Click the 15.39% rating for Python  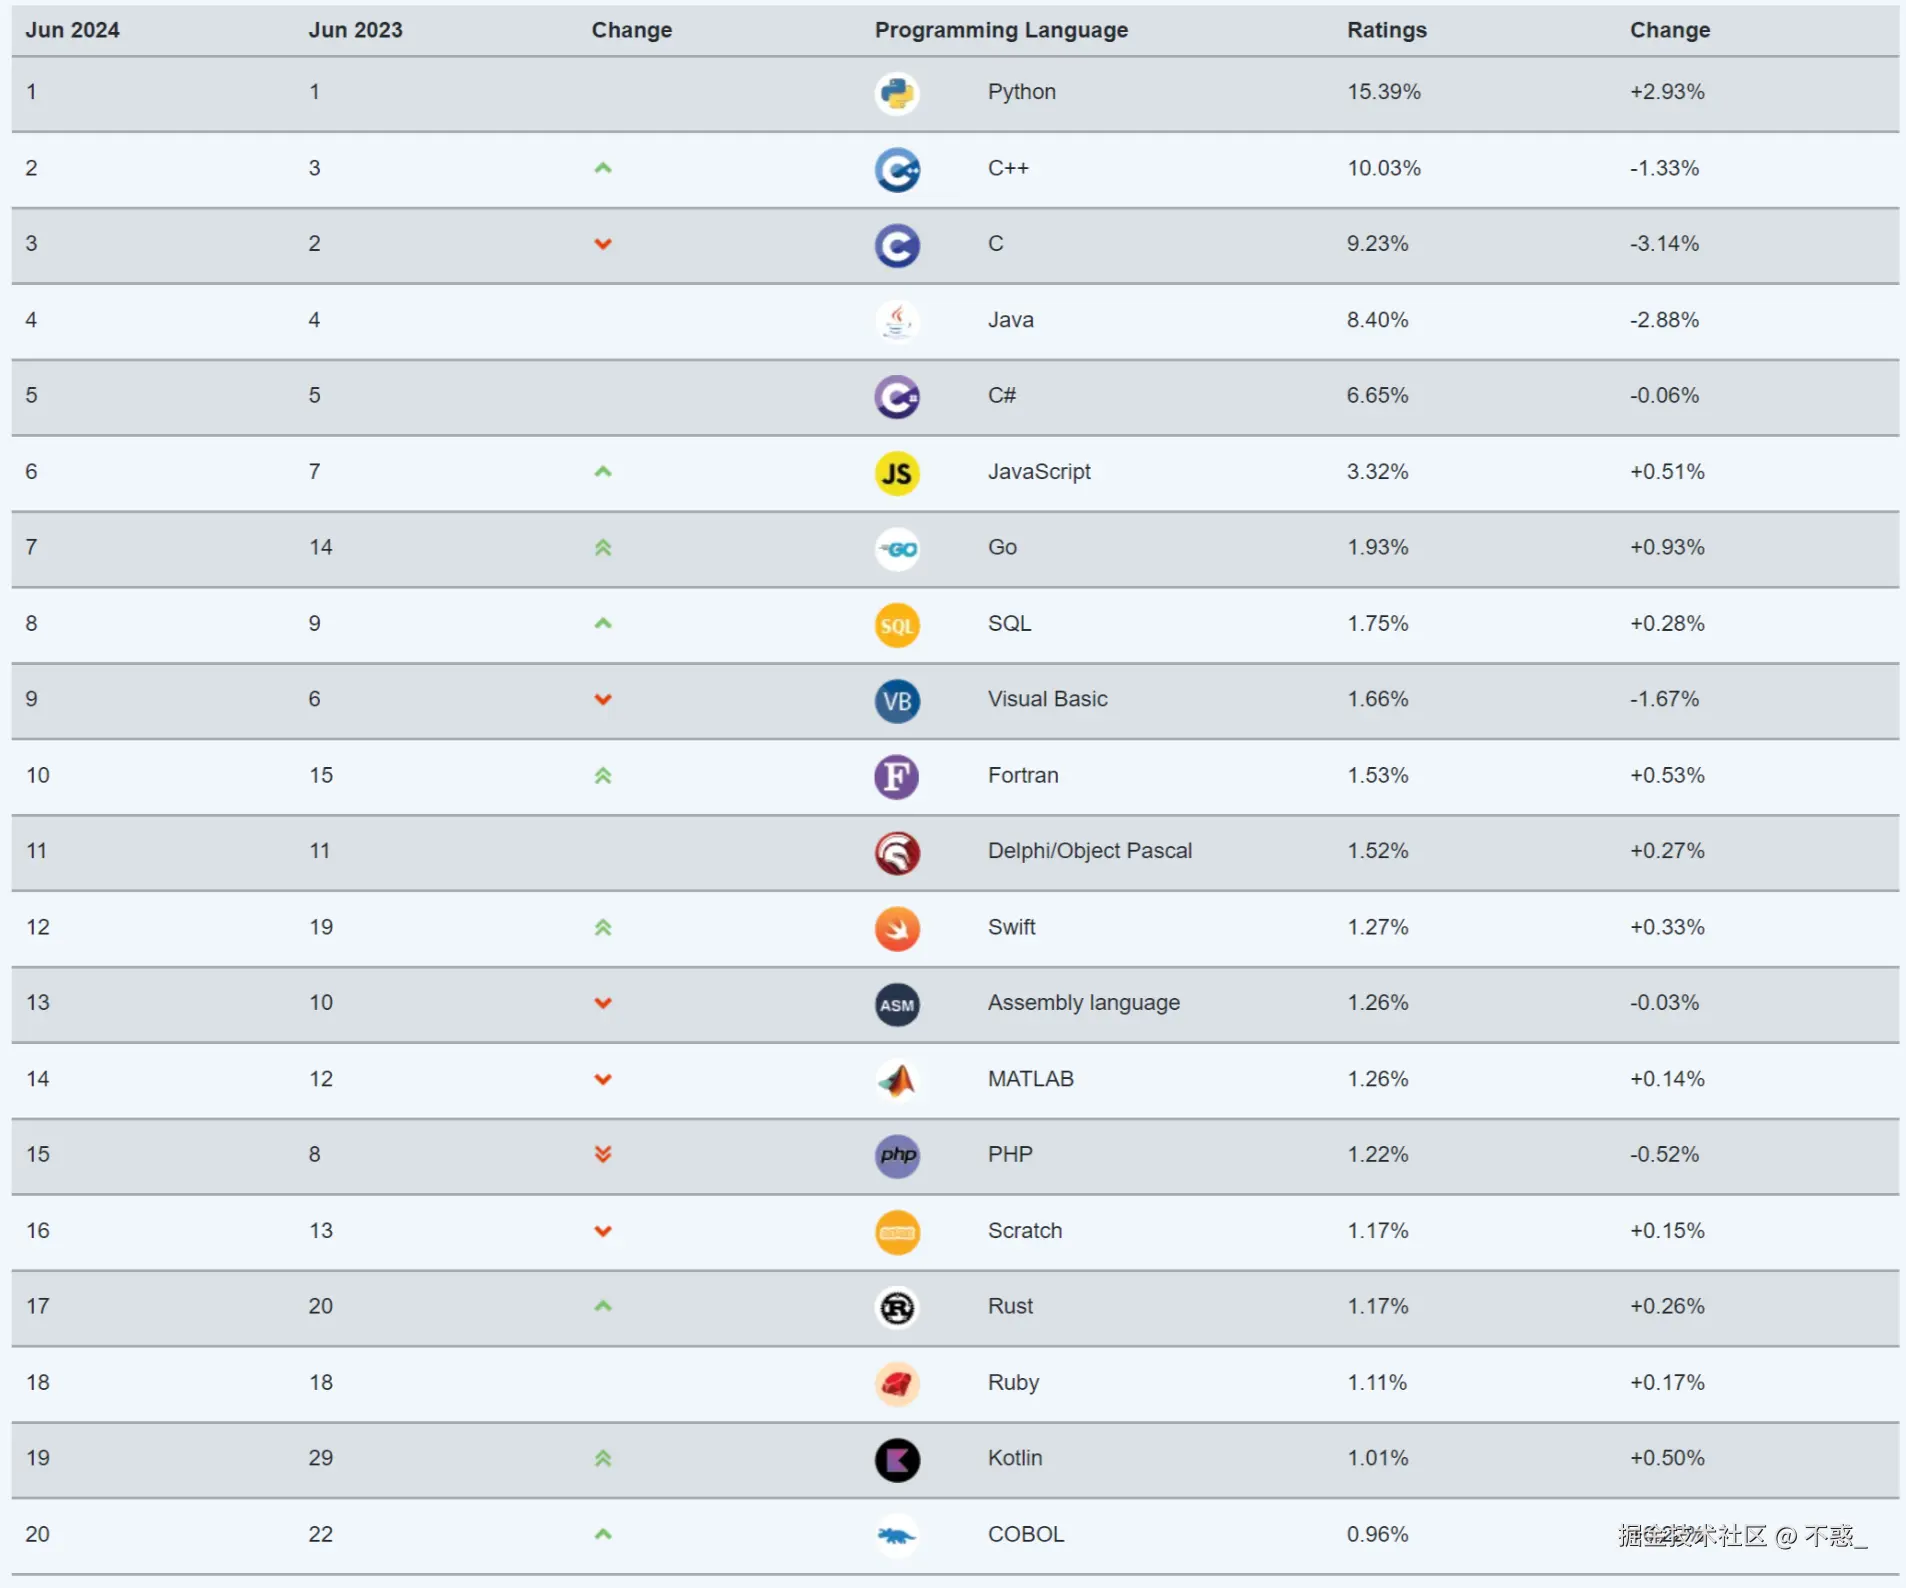coord(1383,92)
